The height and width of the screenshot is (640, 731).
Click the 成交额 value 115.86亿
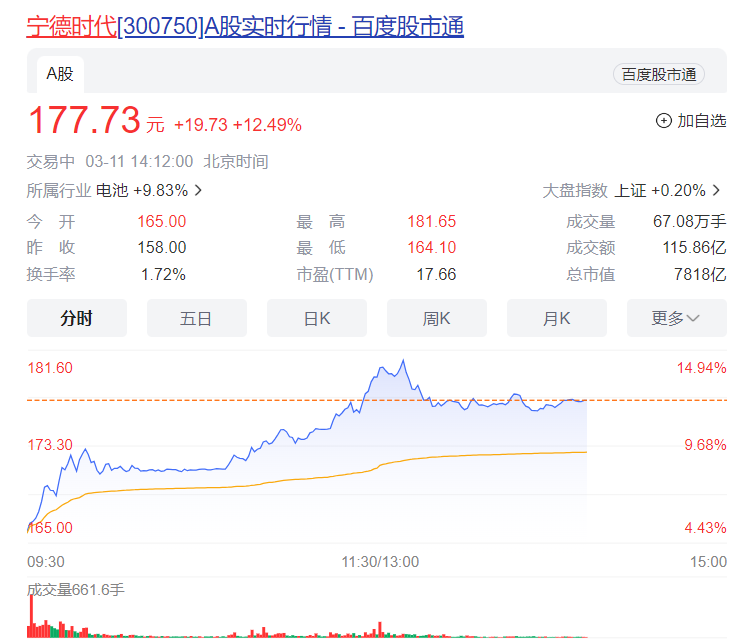pos(695,248)
